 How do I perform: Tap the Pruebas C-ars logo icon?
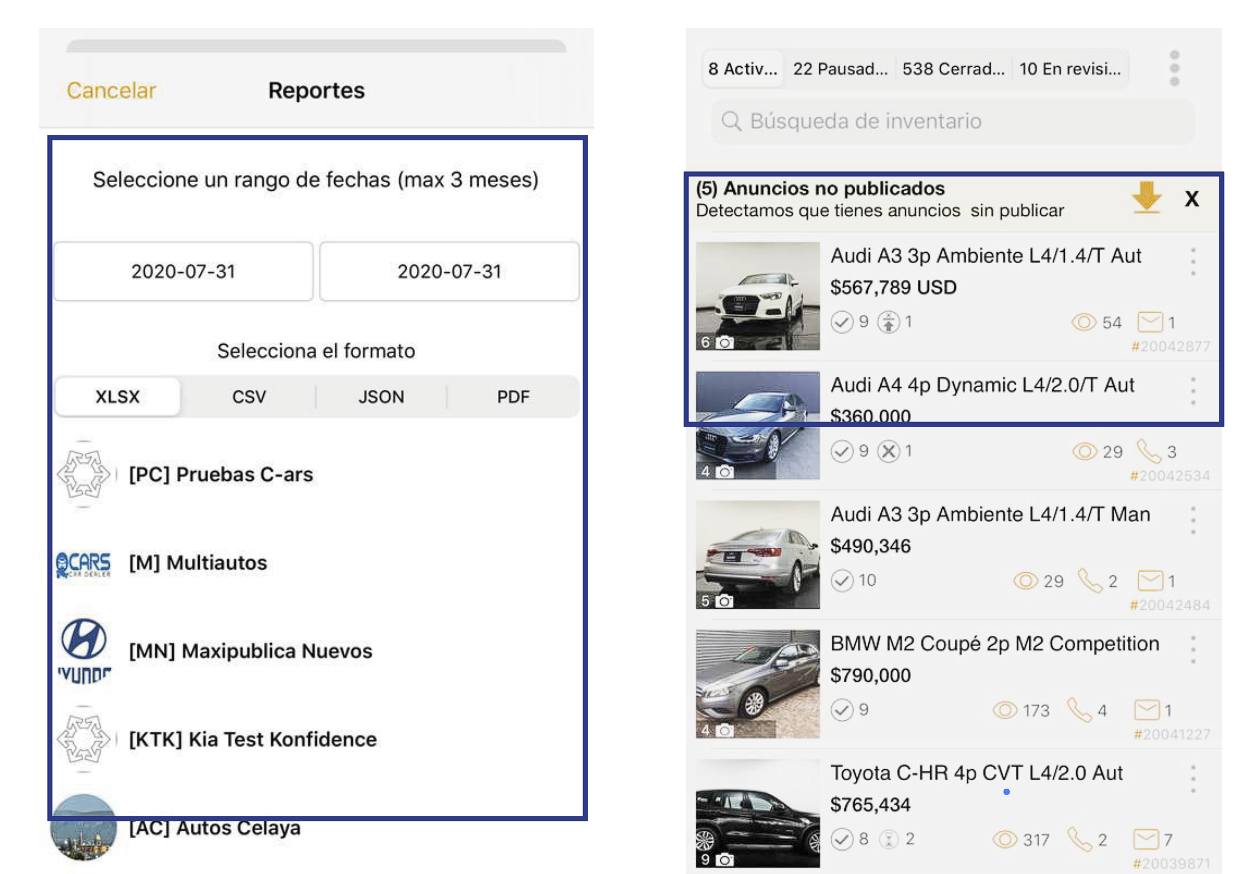83,475
